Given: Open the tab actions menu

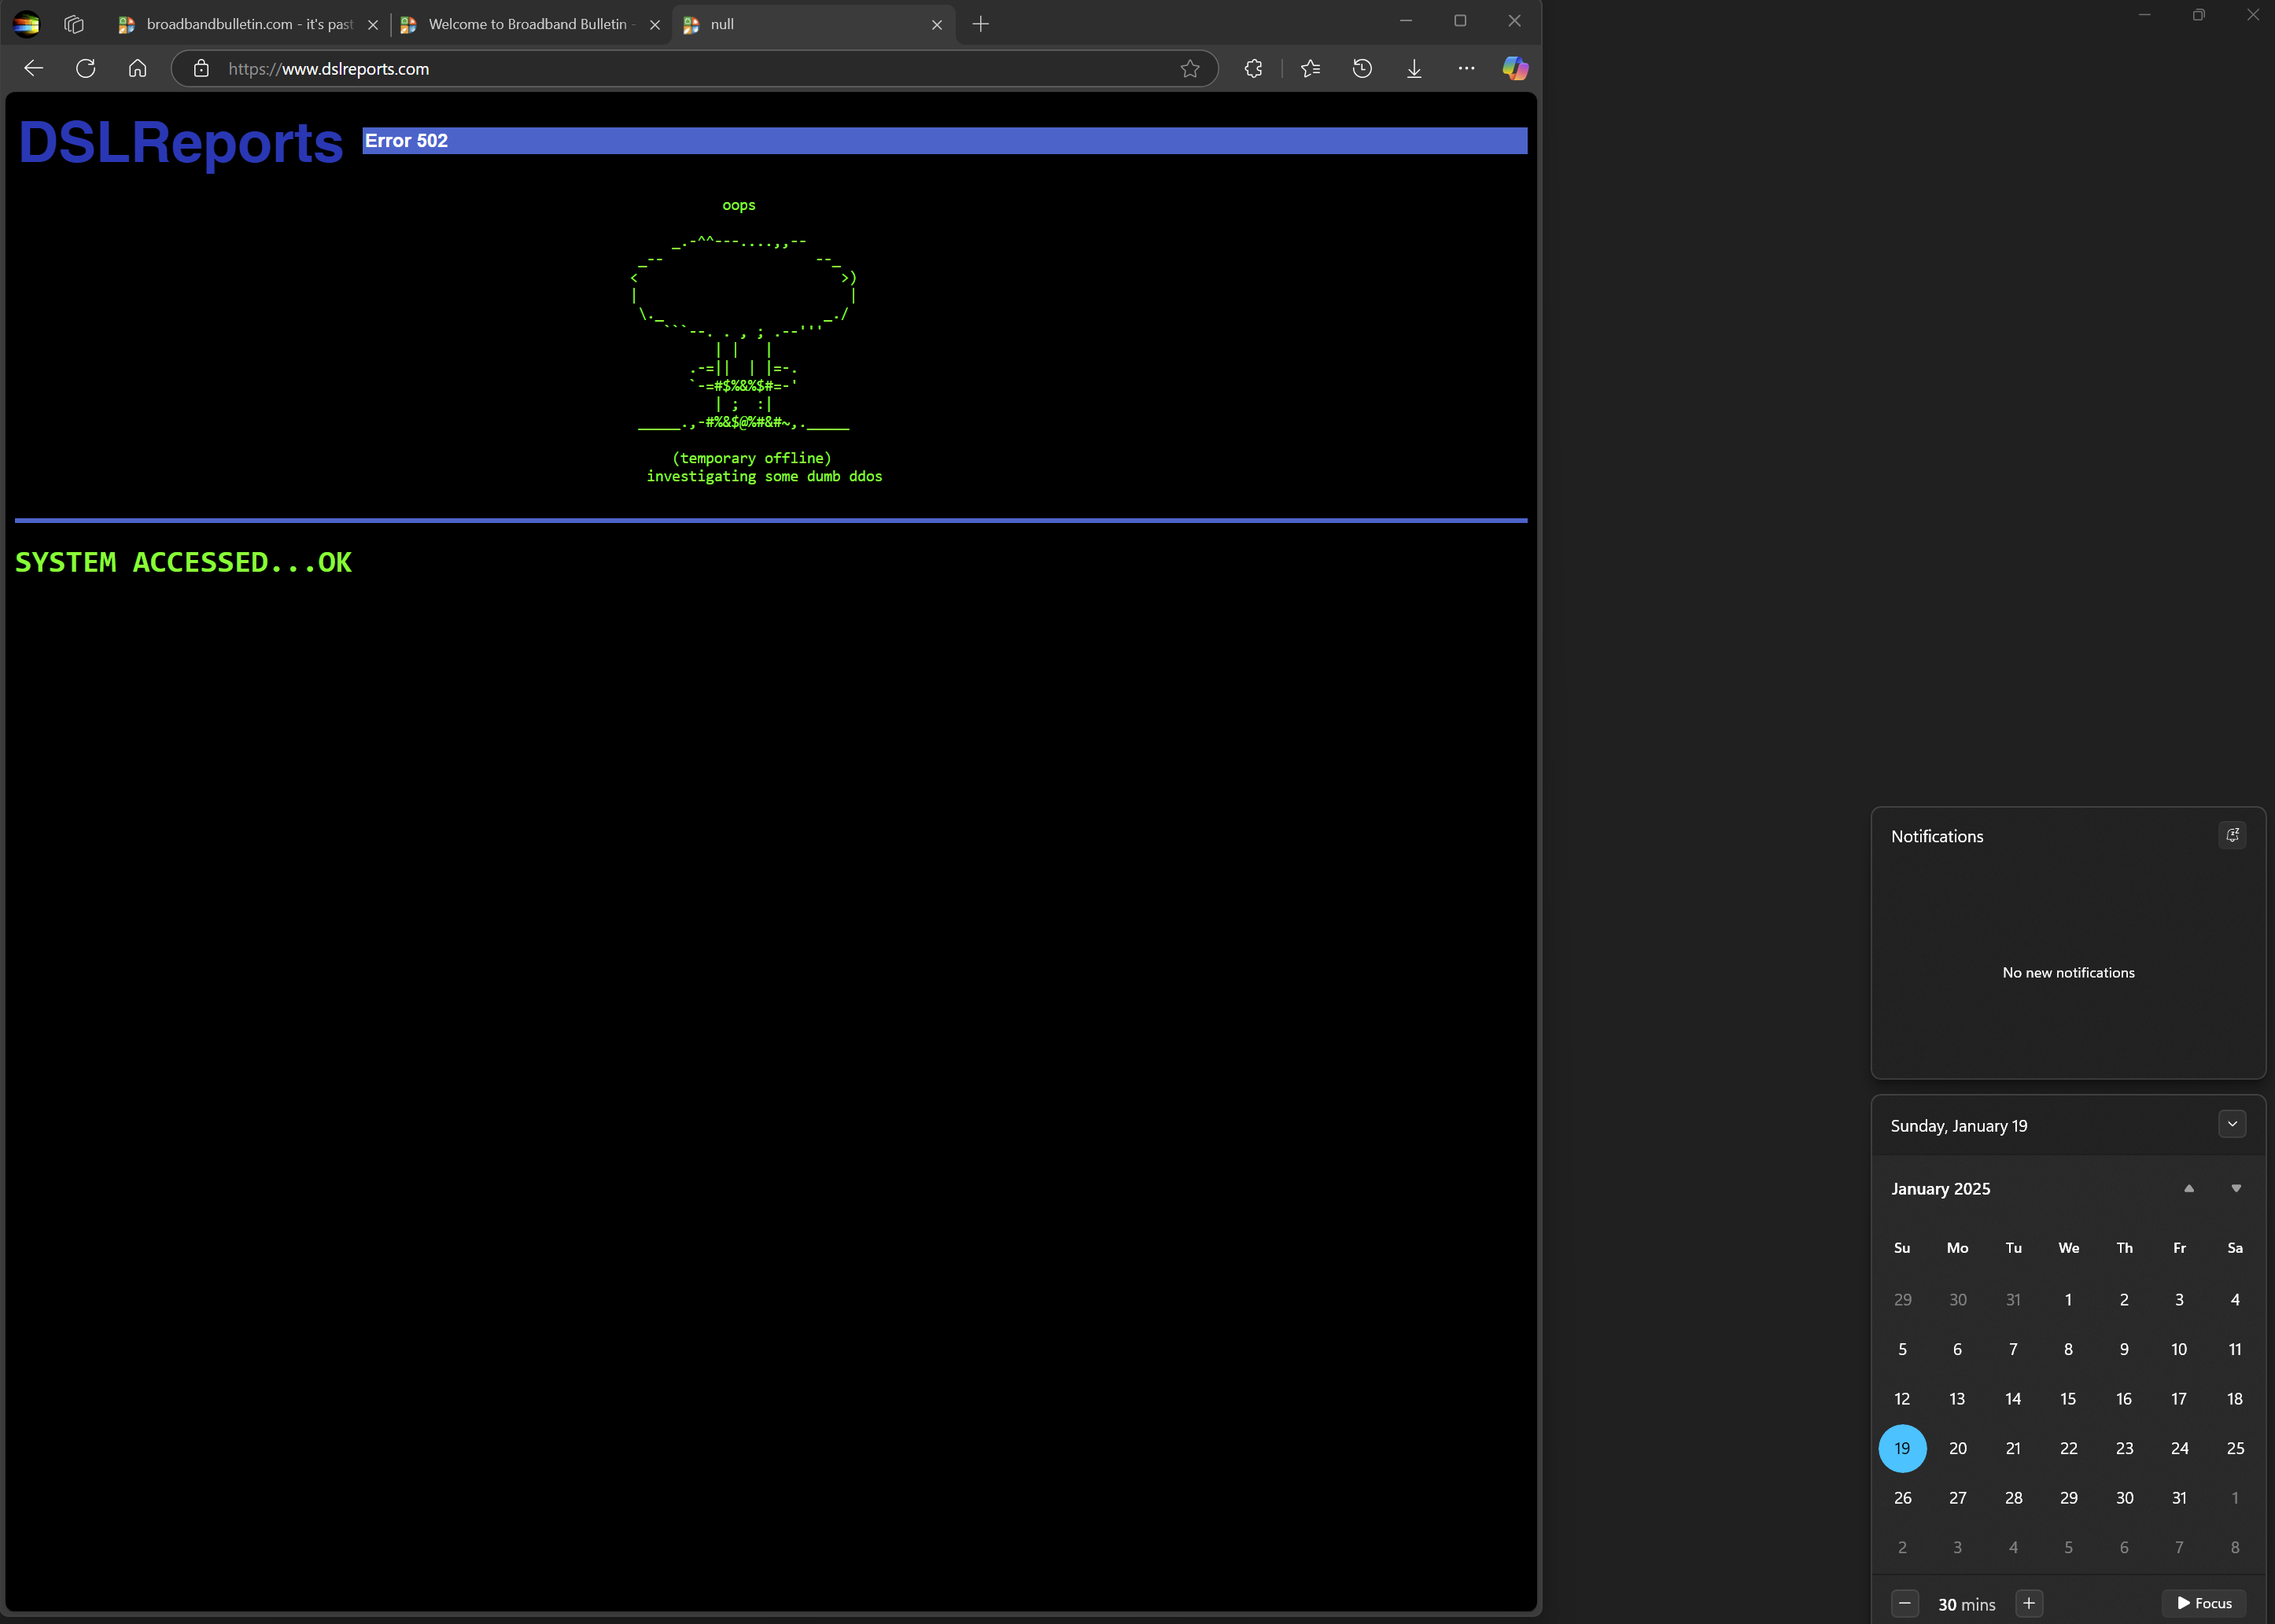Looking at the screenshot, I should point(74,24).
